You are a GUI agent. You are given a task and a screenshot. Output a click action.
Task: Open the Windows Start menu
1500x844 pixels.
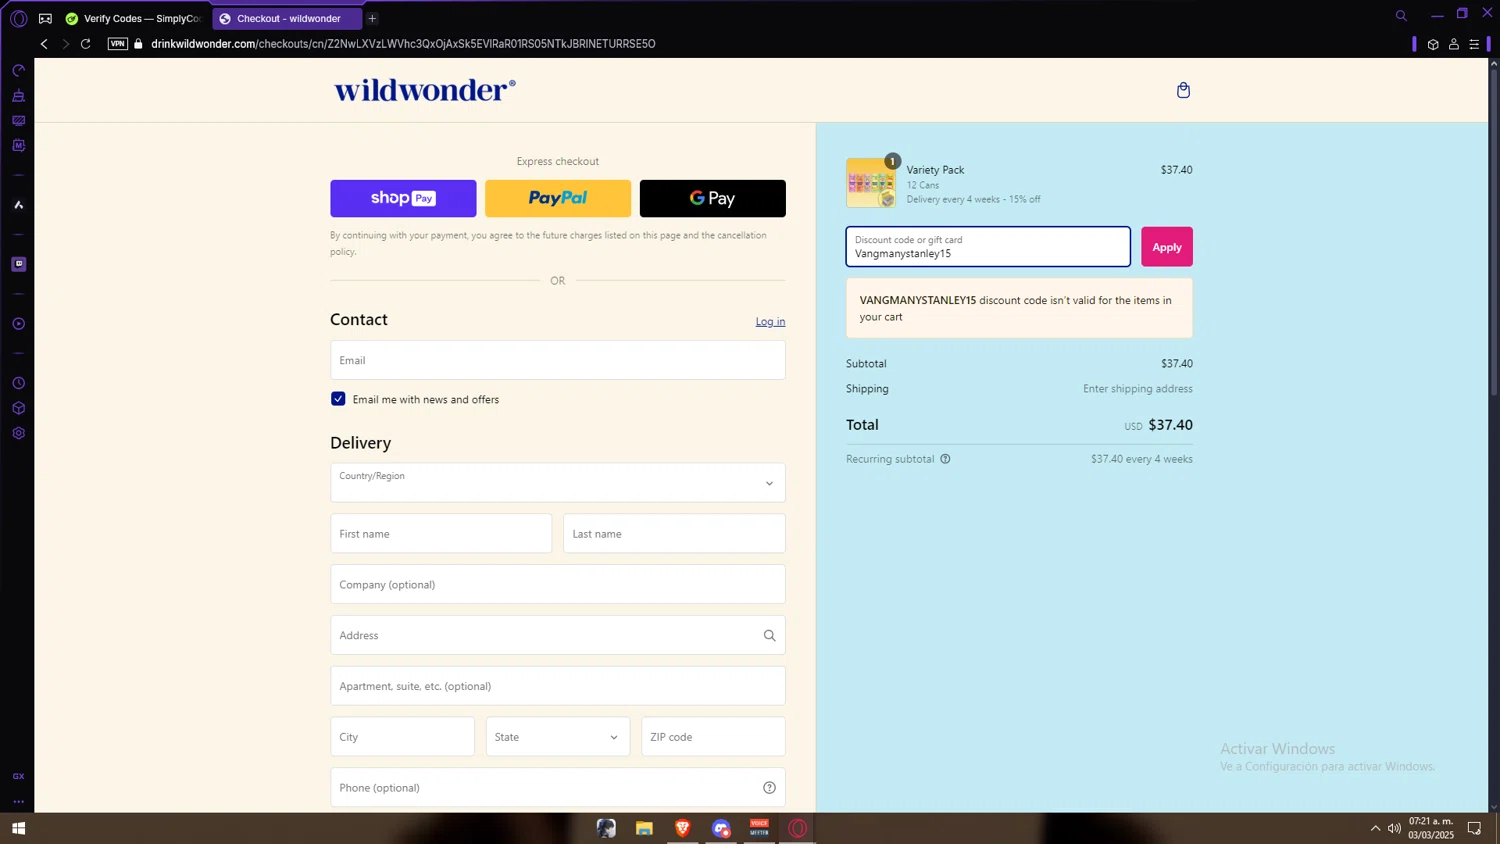(x=18, y=828)
